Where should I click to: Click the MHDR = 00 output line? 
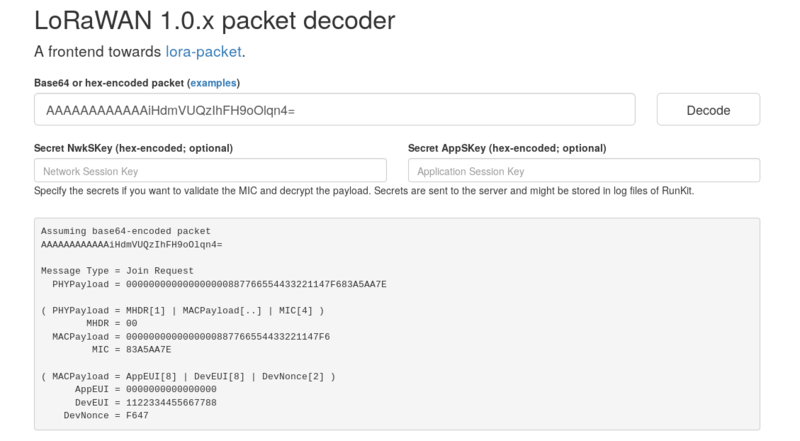[109, 323]
